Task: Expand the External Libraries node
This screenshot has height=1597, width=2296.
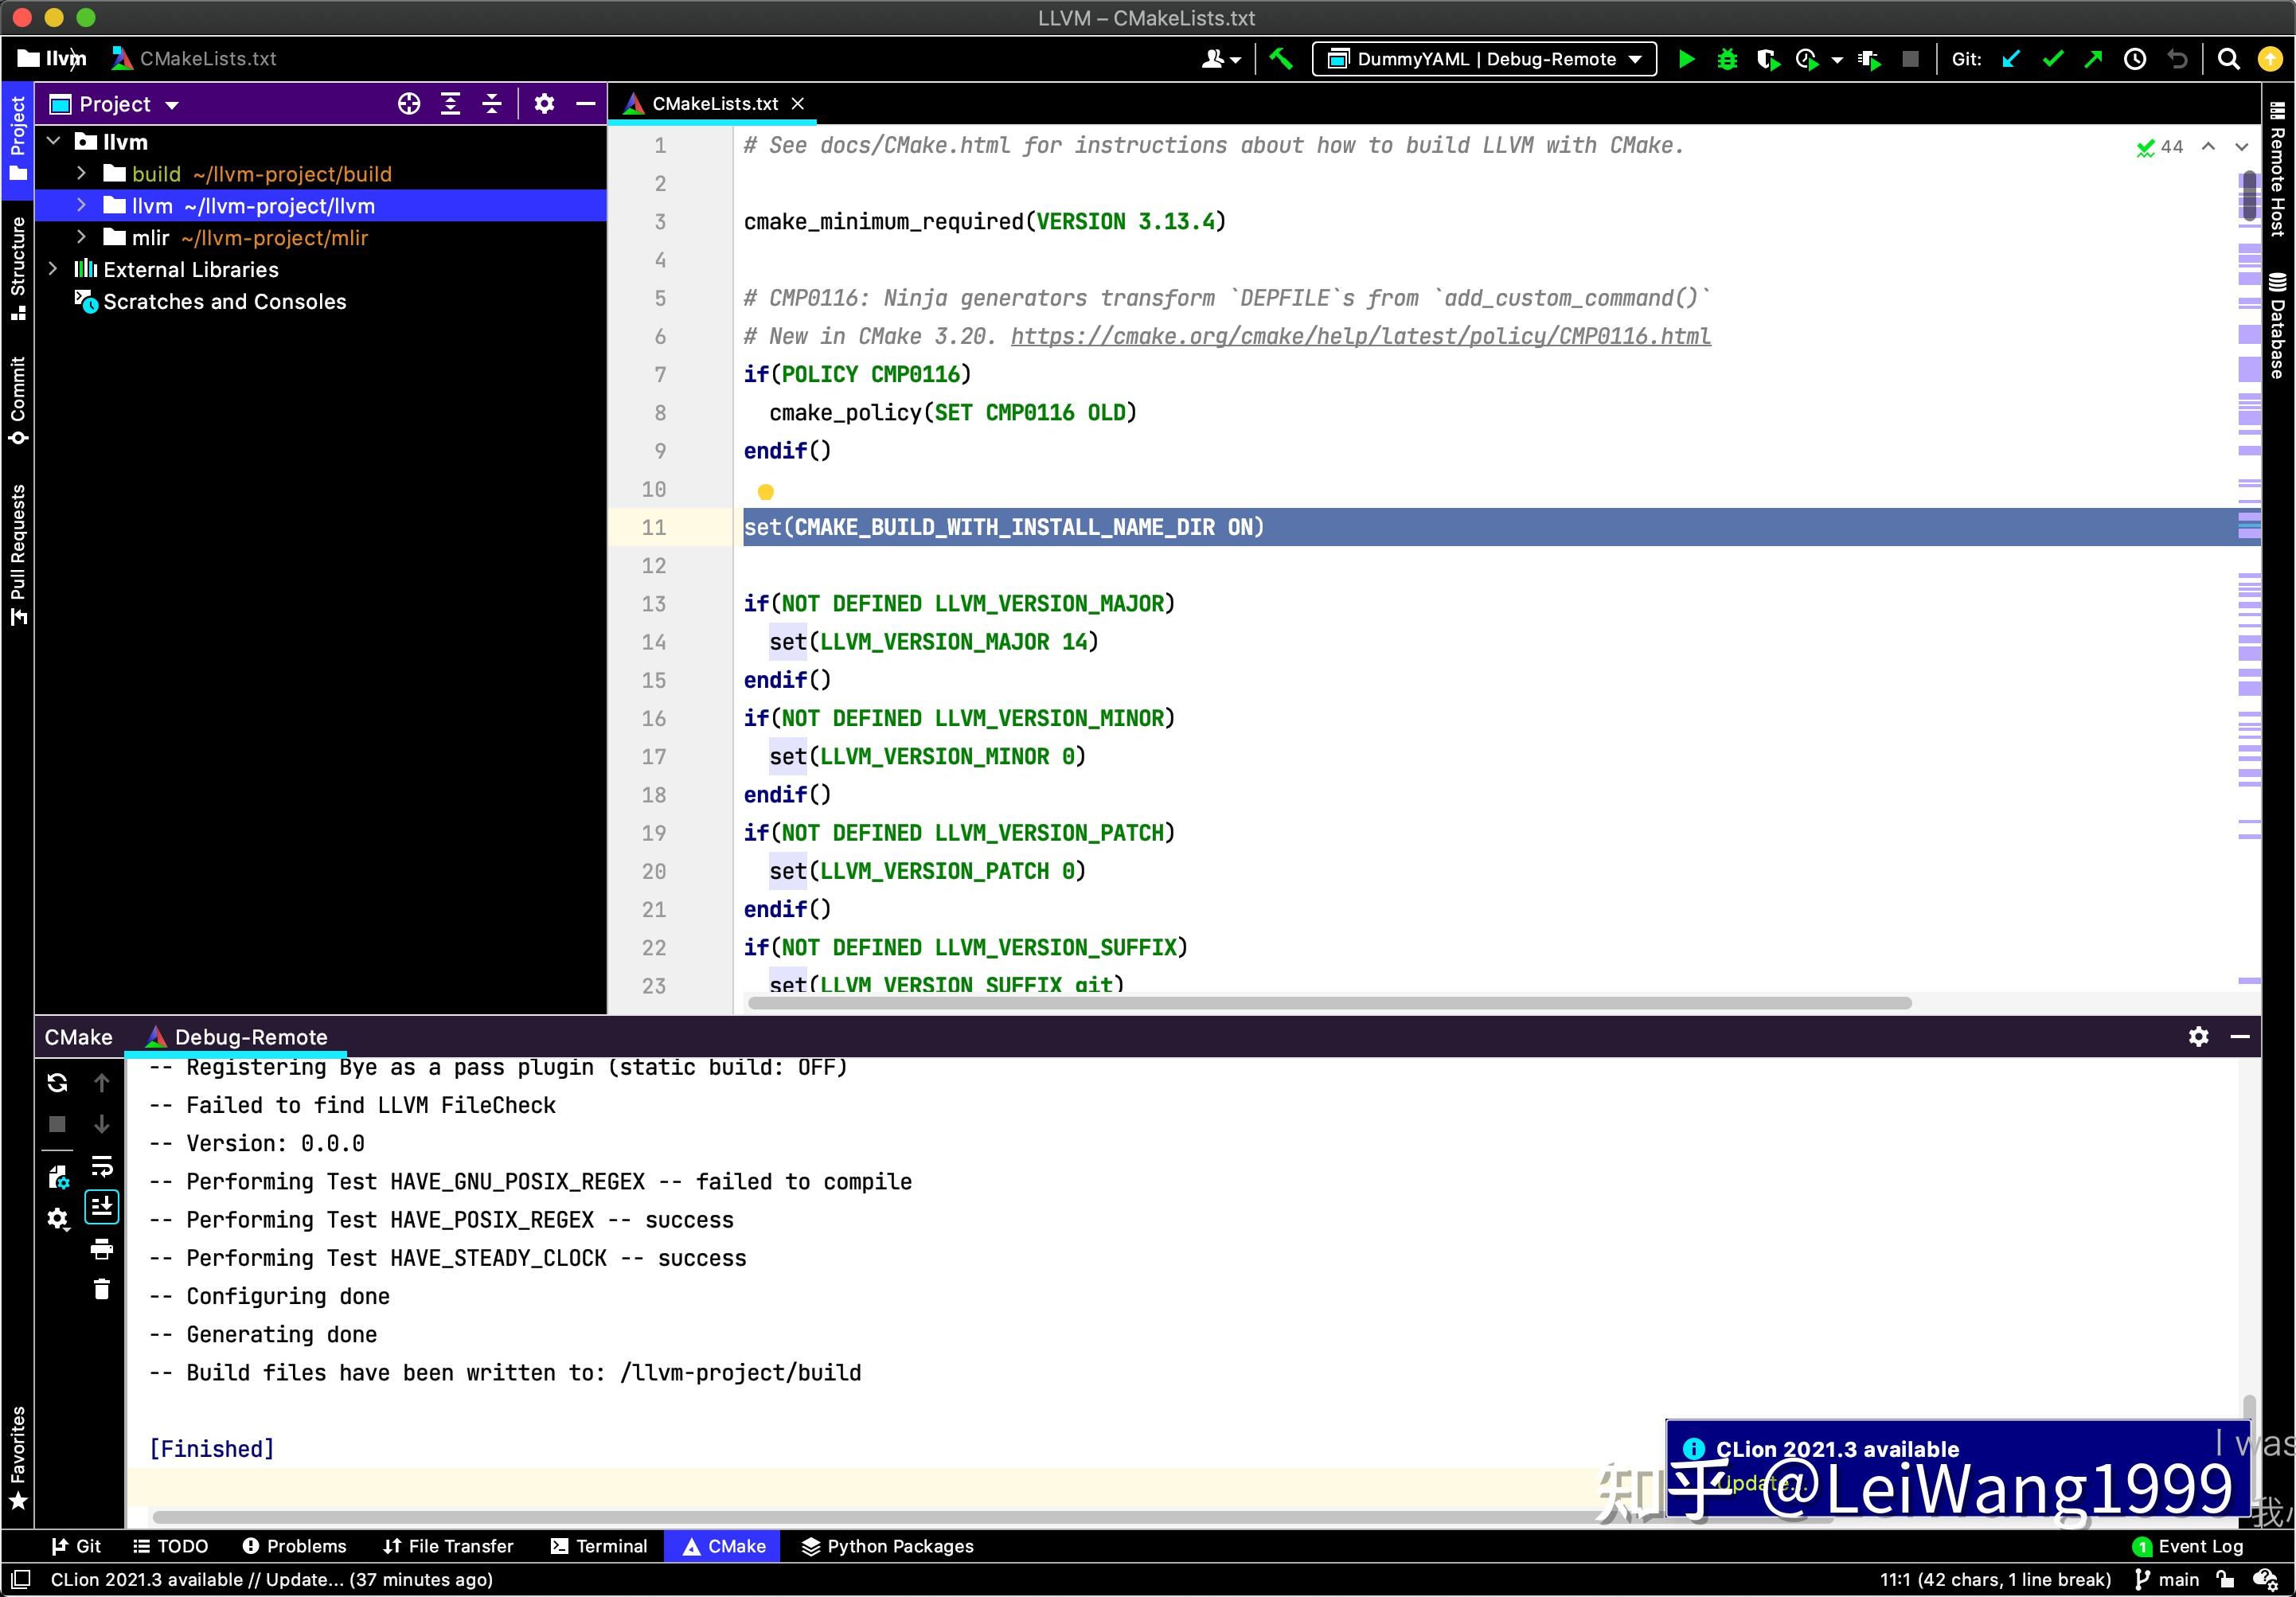Action: click(54, 269)
